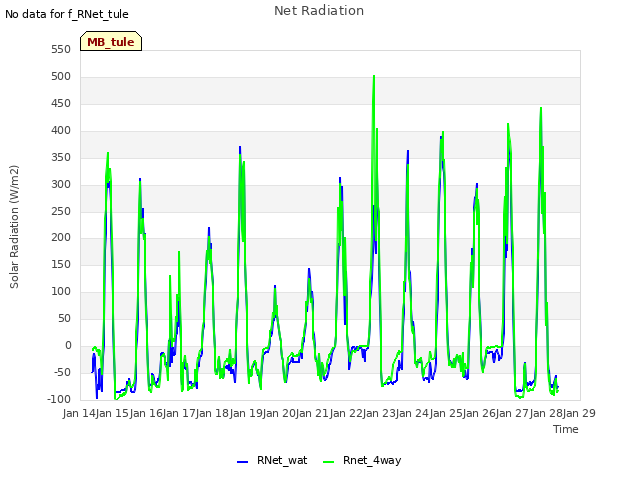Click the 150 y-axis tick label
This screenshot has width=640, height=480.
[61, 264]
